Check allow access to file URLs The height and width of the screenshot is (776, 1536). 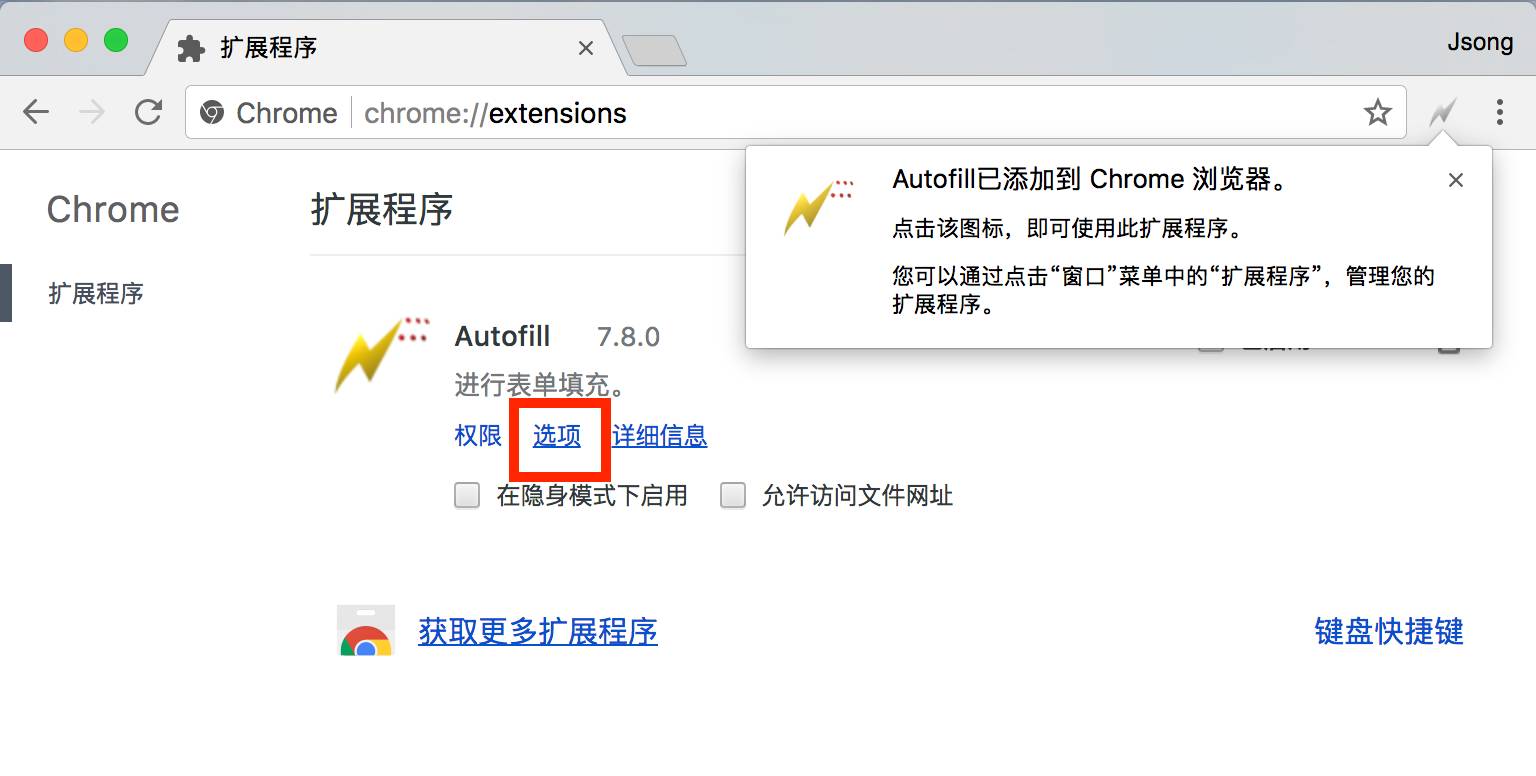click(733, 496)
